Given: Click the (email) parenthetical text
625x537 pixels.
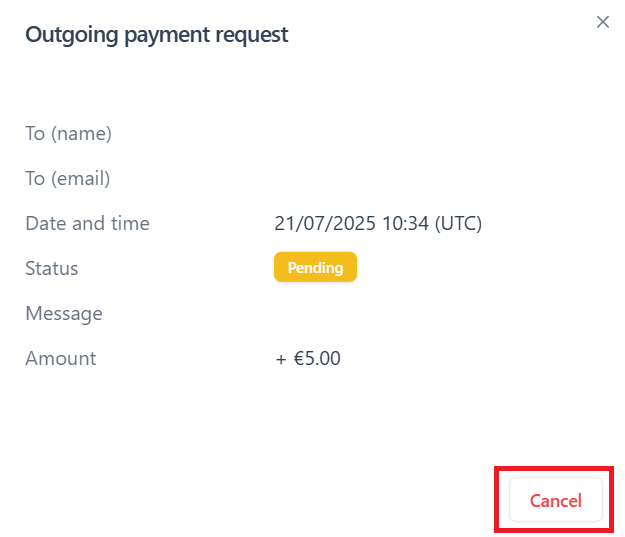Looking at the screenshot, I should (81, 178).
